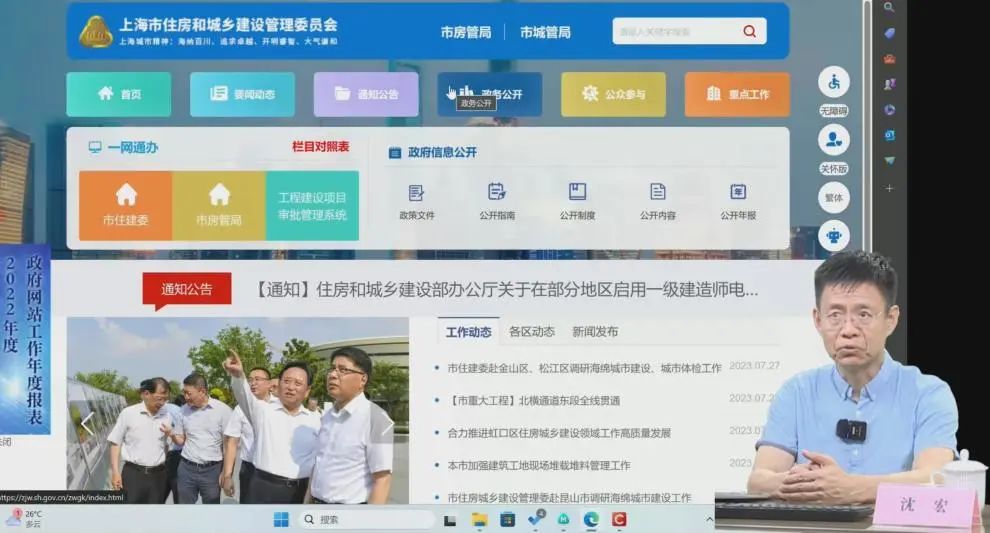Click the 无障碍 accessibility icon
Viewport: 990px width, 533px height.
(x=833, y=82)
